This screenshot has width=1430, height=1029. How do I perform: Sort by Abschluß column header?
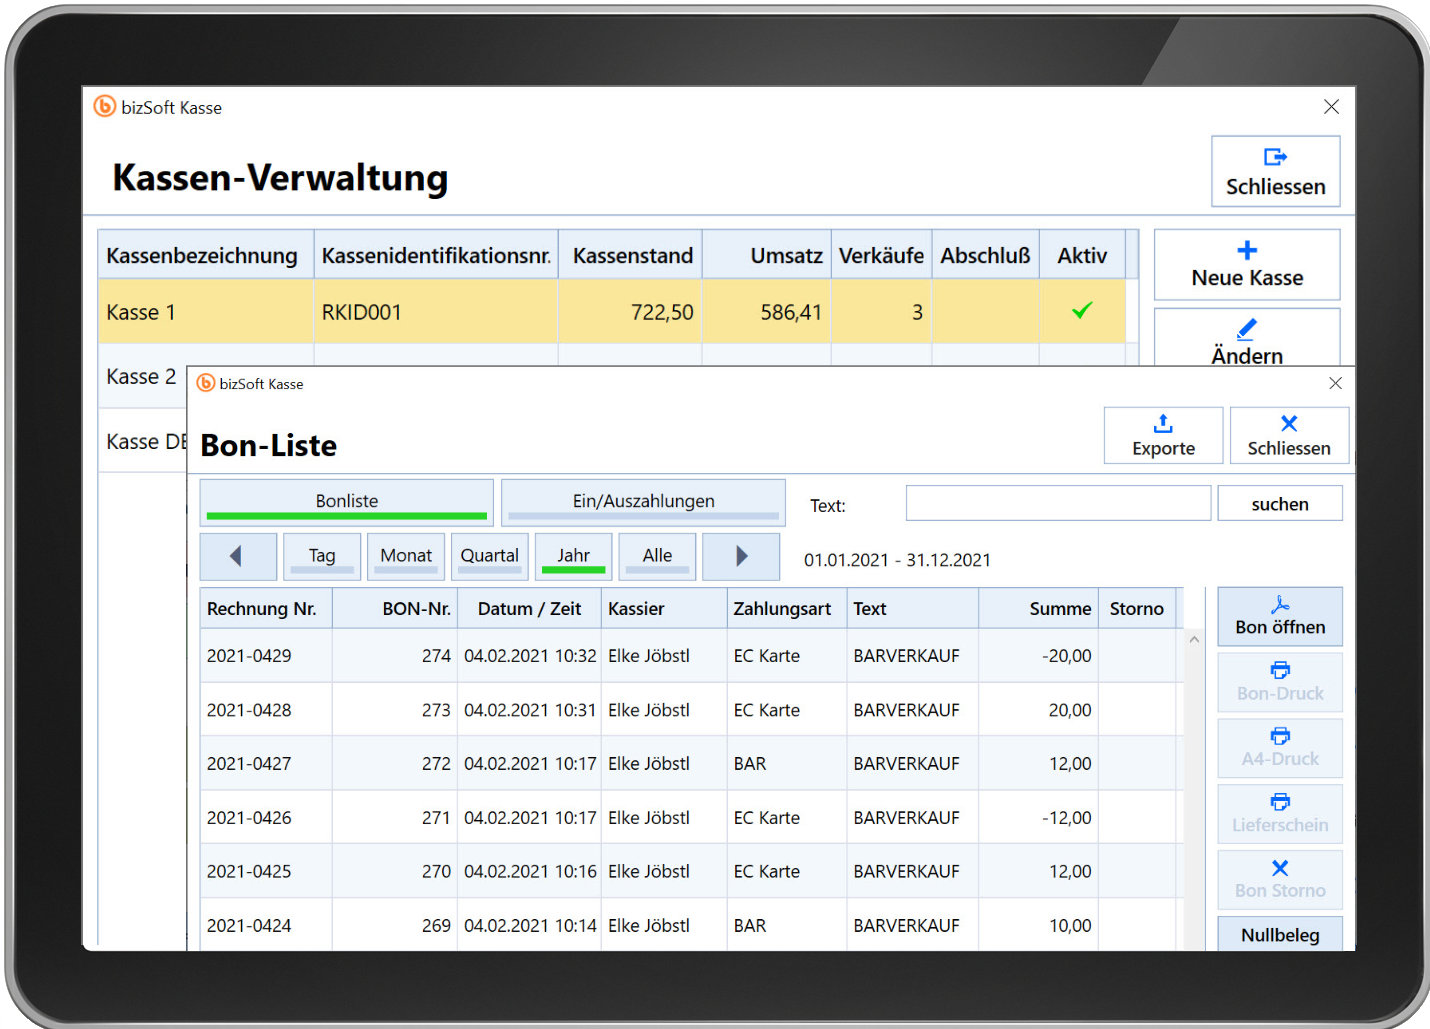pos(986,255)
